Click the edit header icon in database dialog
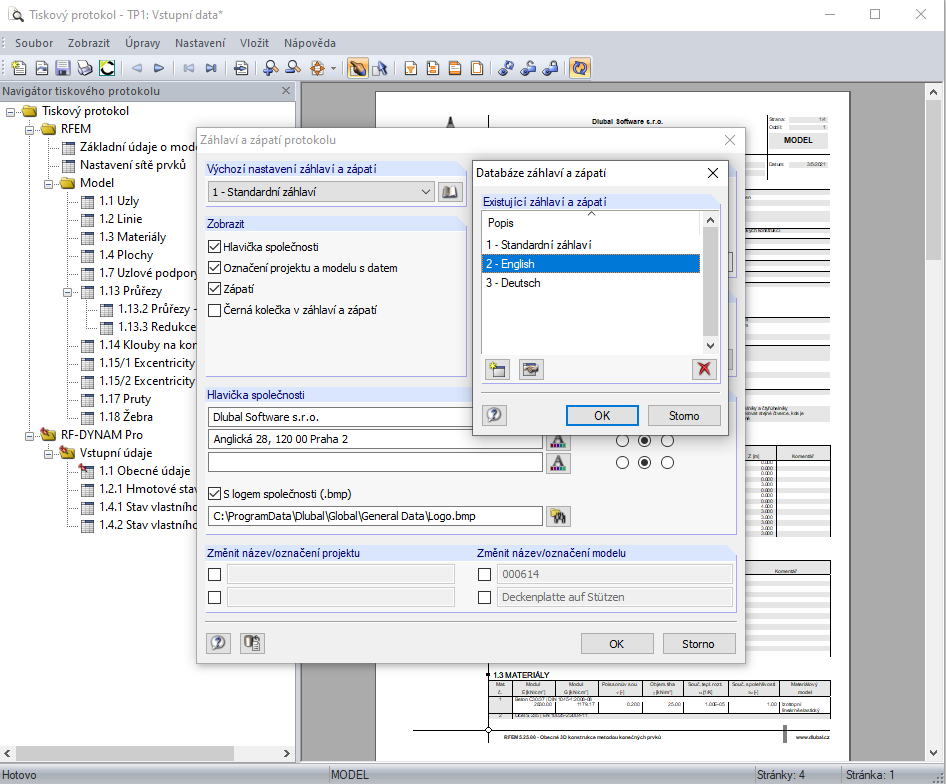 (531, 369)
